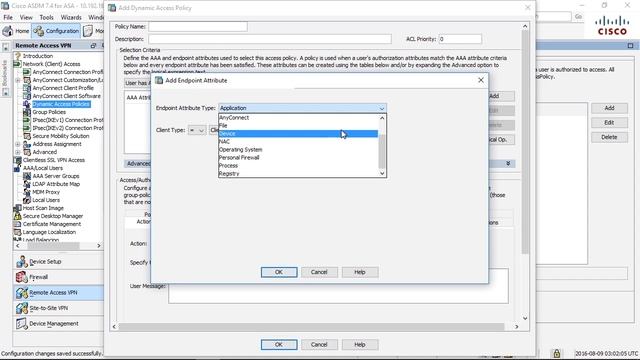640x360 pixels.
Task: Open the Client Type operator dropdown
Action: point(197,130)
